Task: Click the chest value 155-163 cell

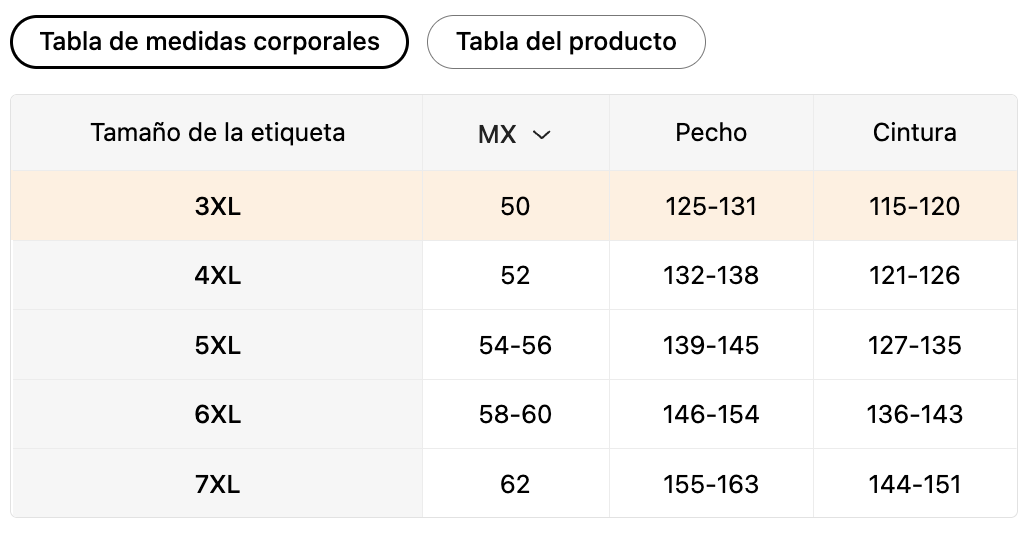Action: point(711,484)
